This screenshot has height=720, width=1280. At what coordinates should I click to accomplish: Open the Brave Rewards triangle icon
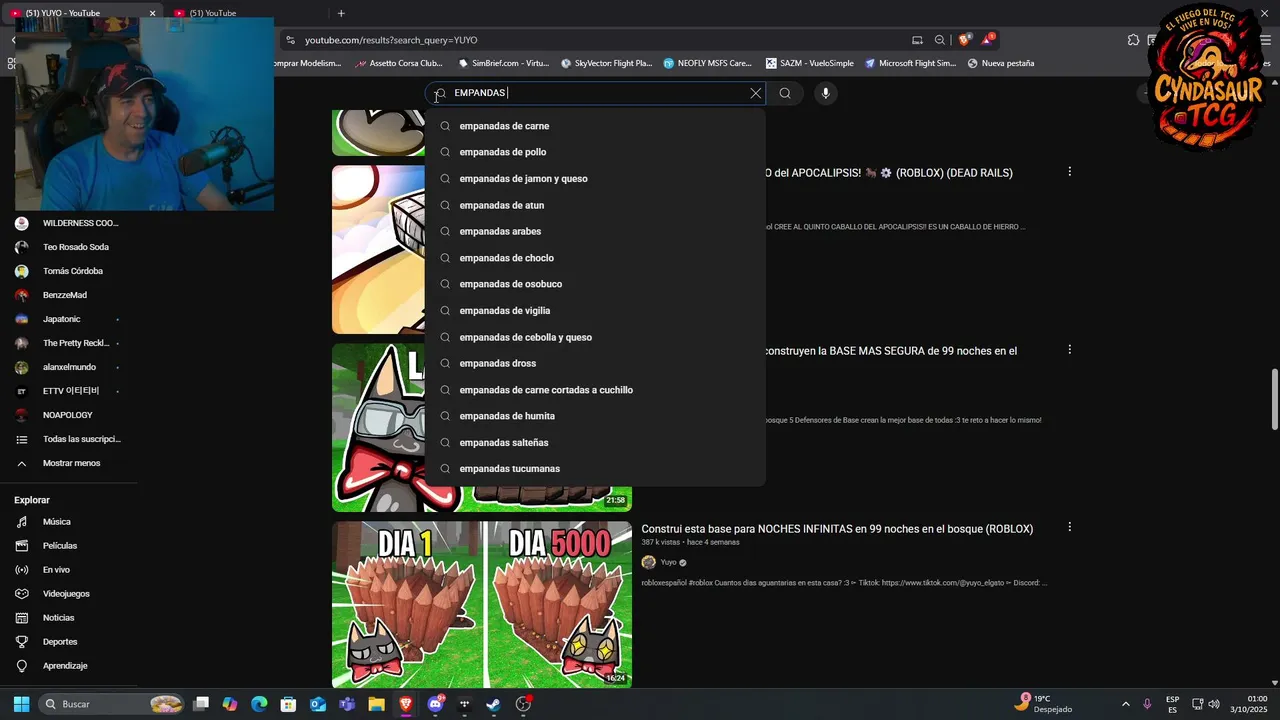pos(988,40)
